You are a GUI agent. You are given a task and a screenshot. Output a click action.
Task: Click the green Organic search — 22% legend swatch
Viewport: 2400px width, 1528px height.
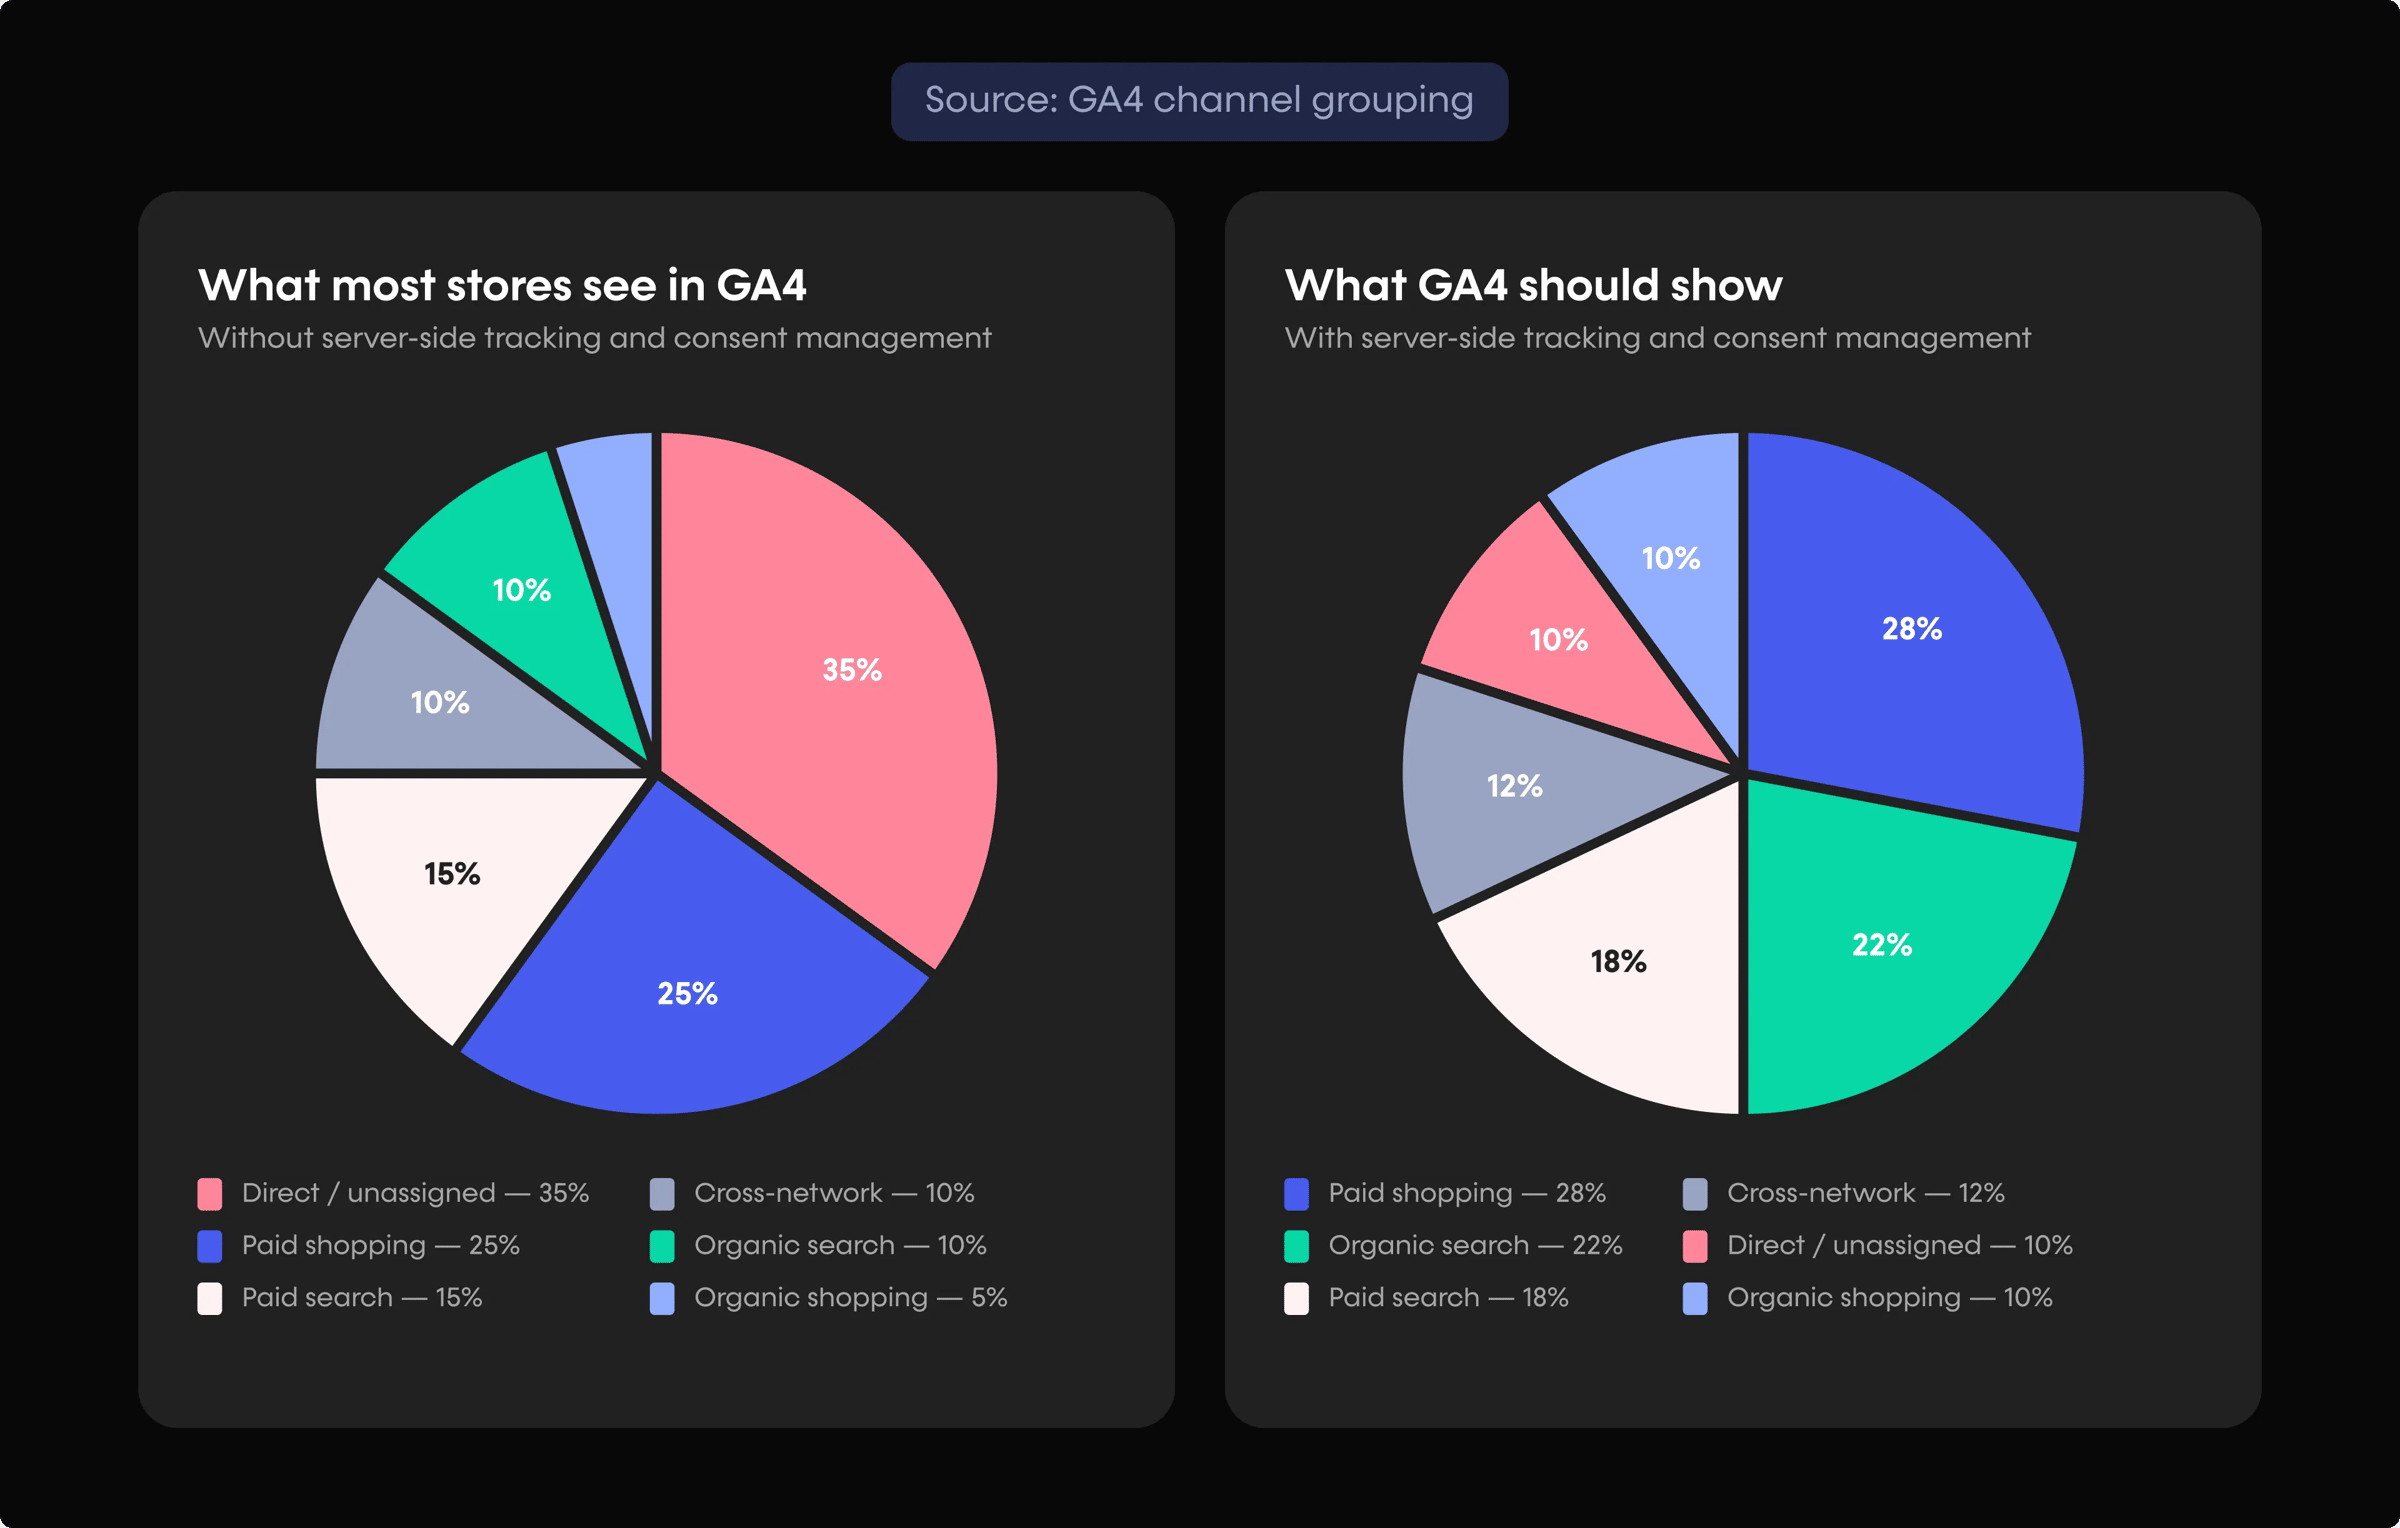click(1296, 1246)
